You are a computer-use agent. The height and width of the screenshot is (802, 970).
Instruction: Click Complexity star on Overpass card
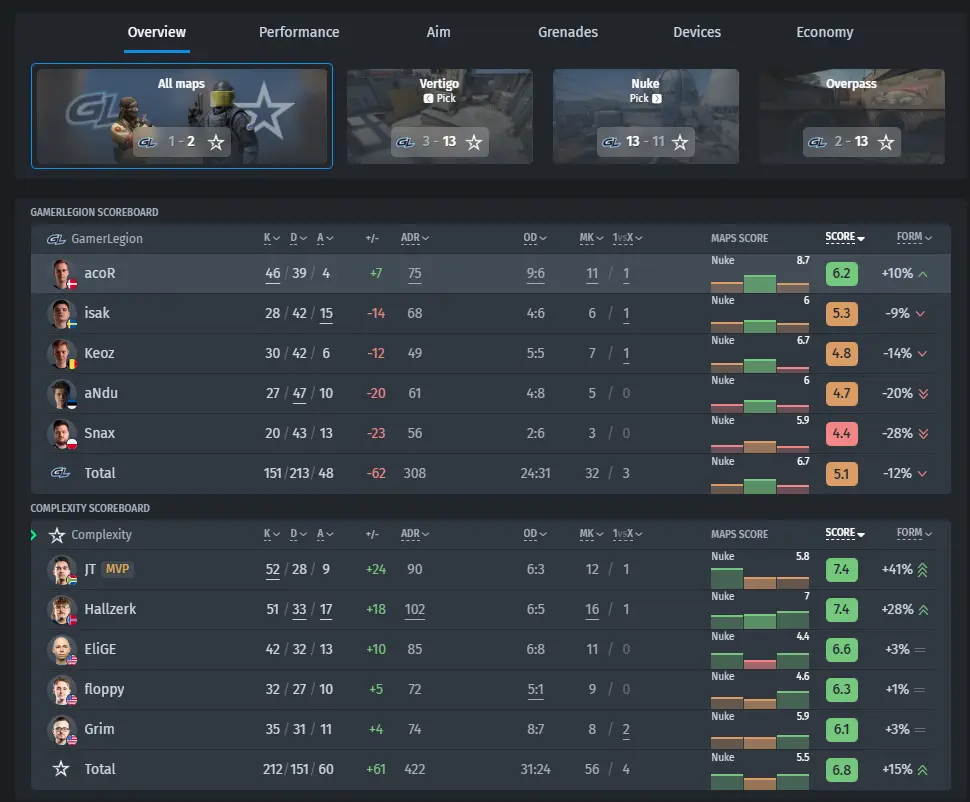click(x=886, y=142)
